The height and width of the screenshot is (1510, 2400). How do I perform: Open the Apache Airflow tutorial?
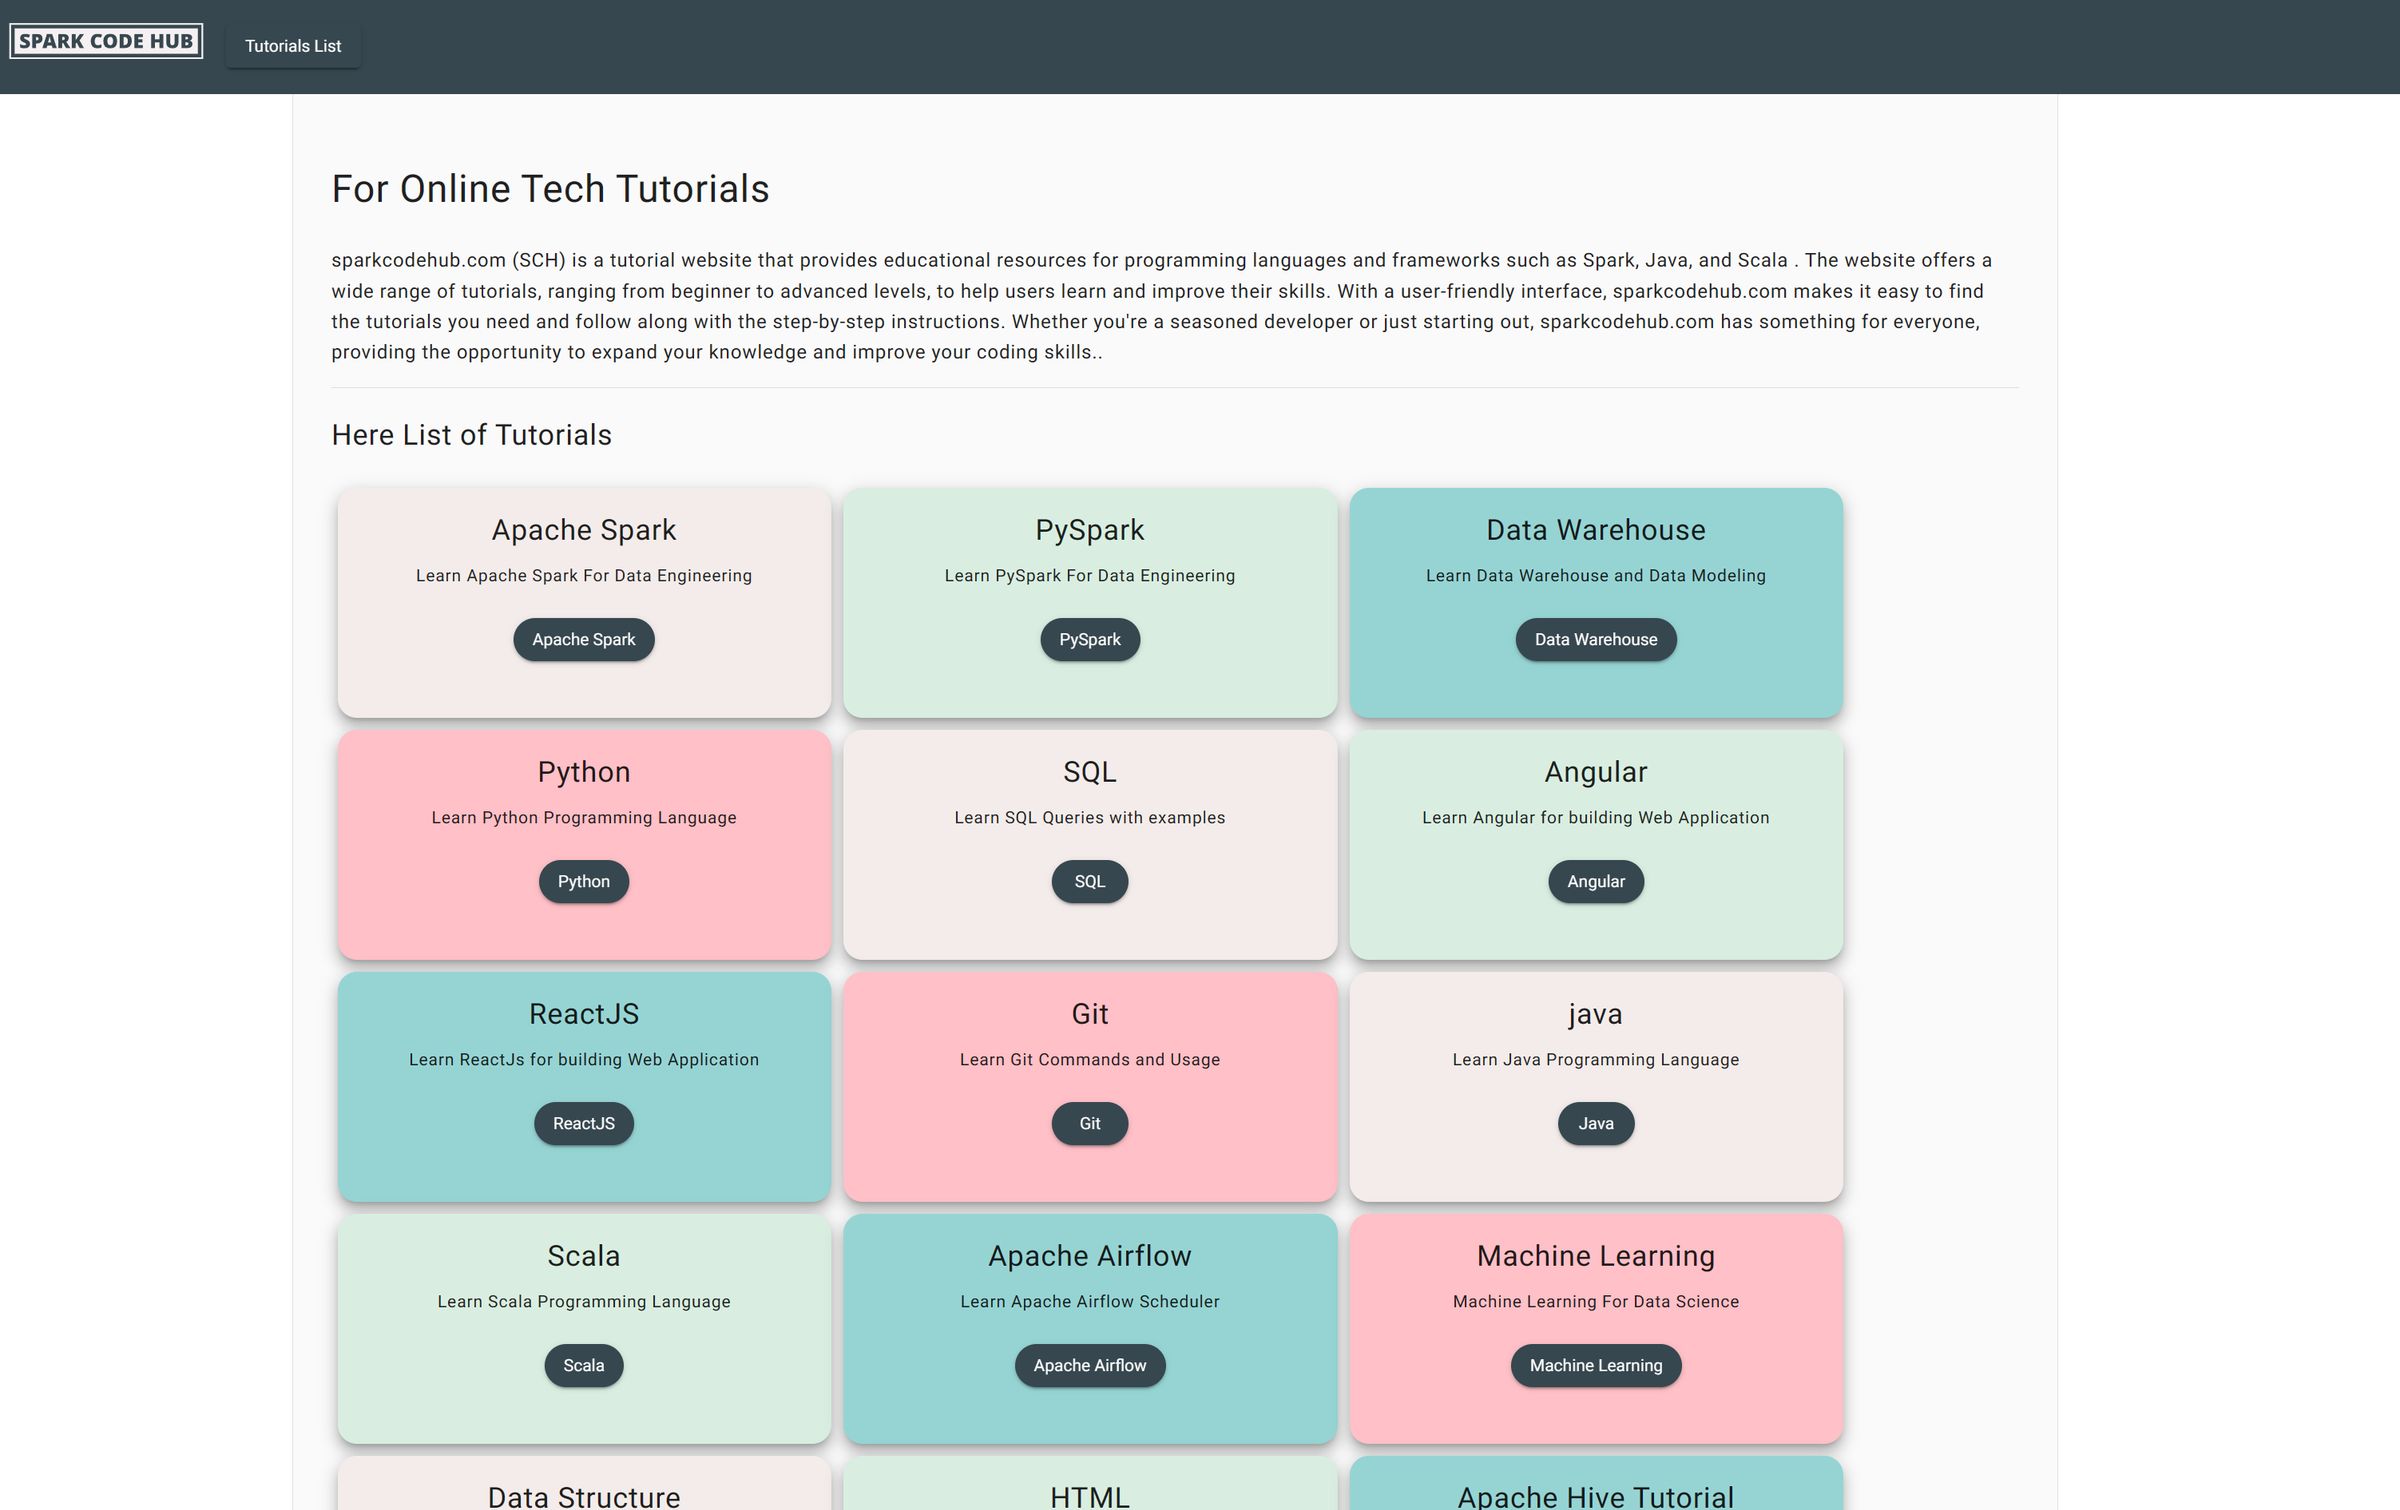pos(1089,1365)
